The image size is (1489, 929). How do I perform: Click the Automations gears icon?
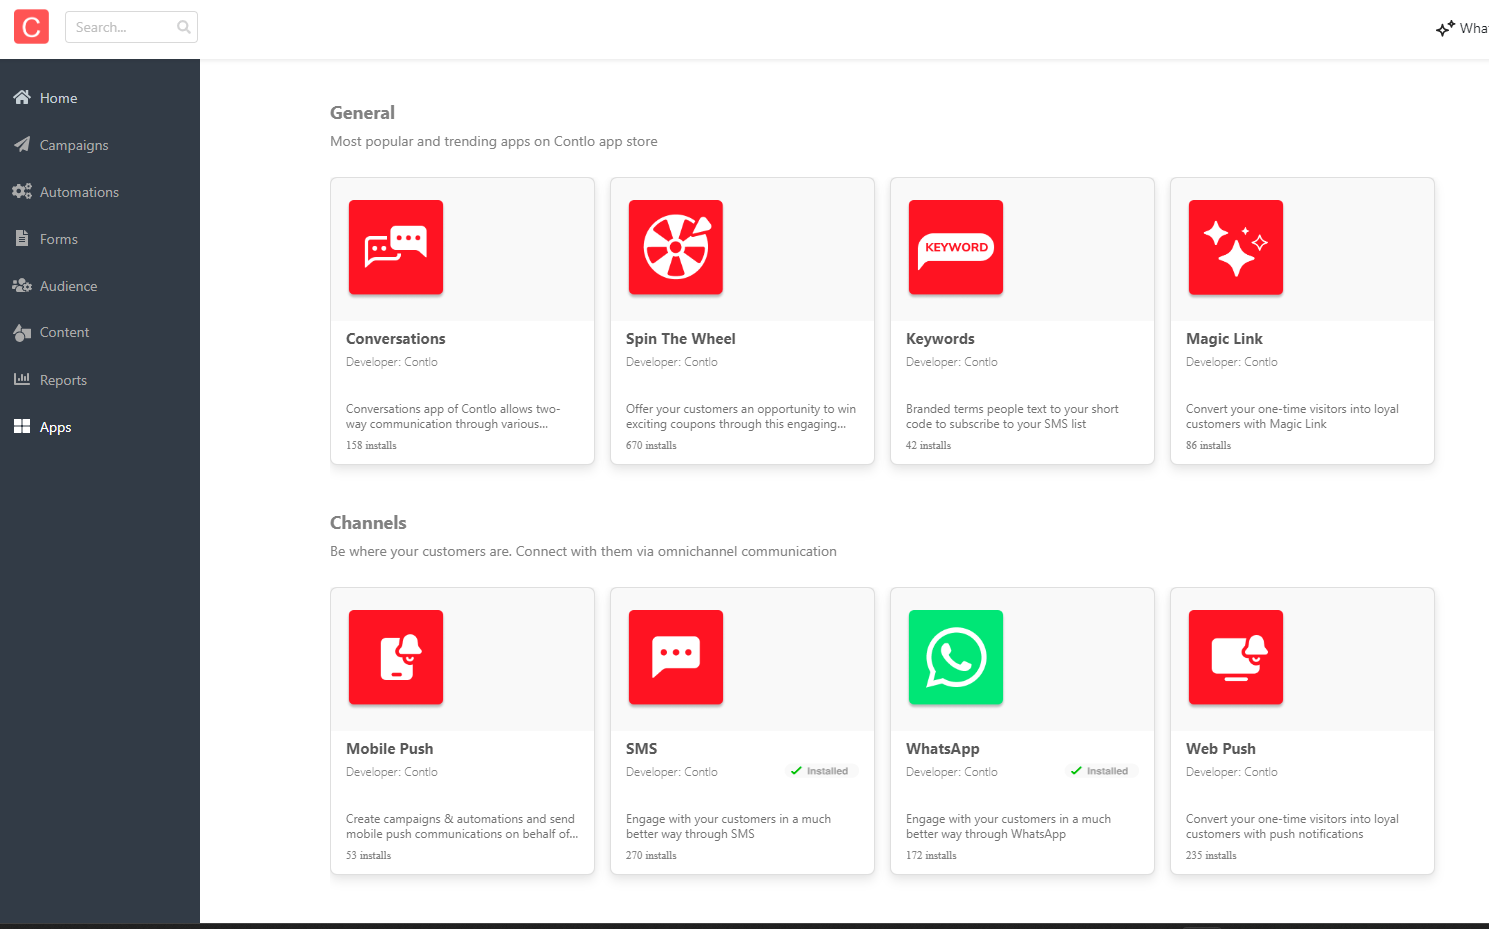[22, 191]
